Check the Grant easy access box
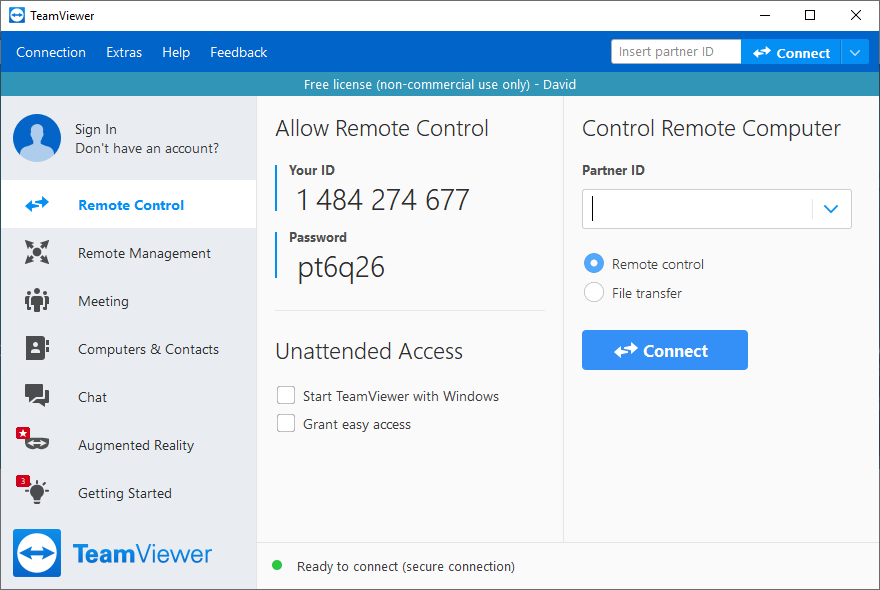880x590 pixels. 286,423
